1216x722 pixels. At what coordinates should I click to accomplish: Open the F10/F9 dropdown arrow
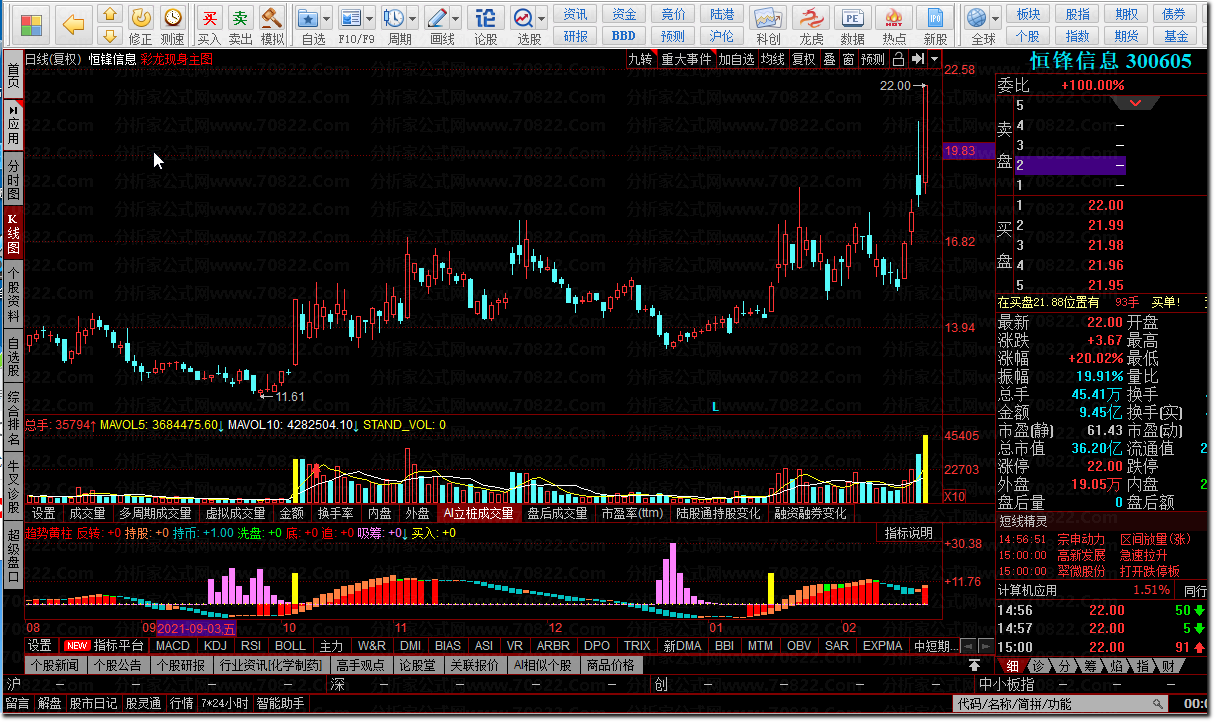click(x=370, y=19)
